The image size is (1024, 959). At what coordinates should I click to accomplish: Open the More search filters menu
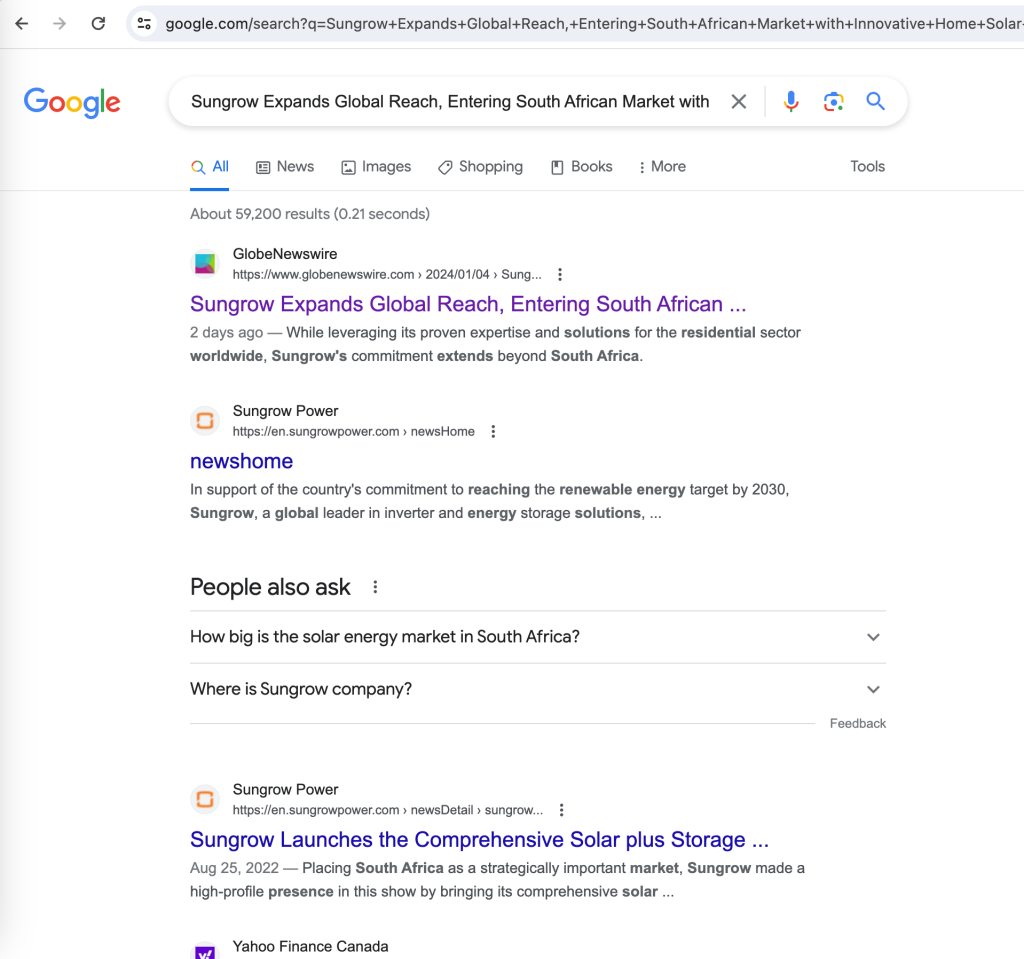pyautogui.click(x=662, y=167)
